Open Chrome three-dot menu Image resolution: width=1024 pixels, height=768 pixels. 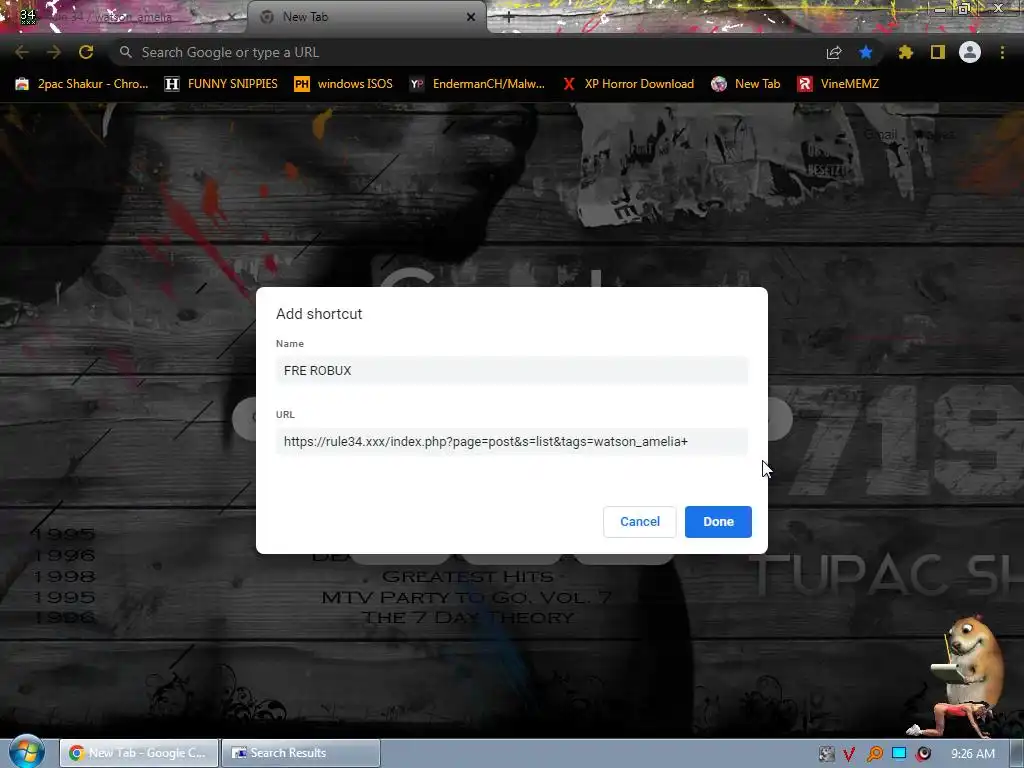(x=1002, y=52)
